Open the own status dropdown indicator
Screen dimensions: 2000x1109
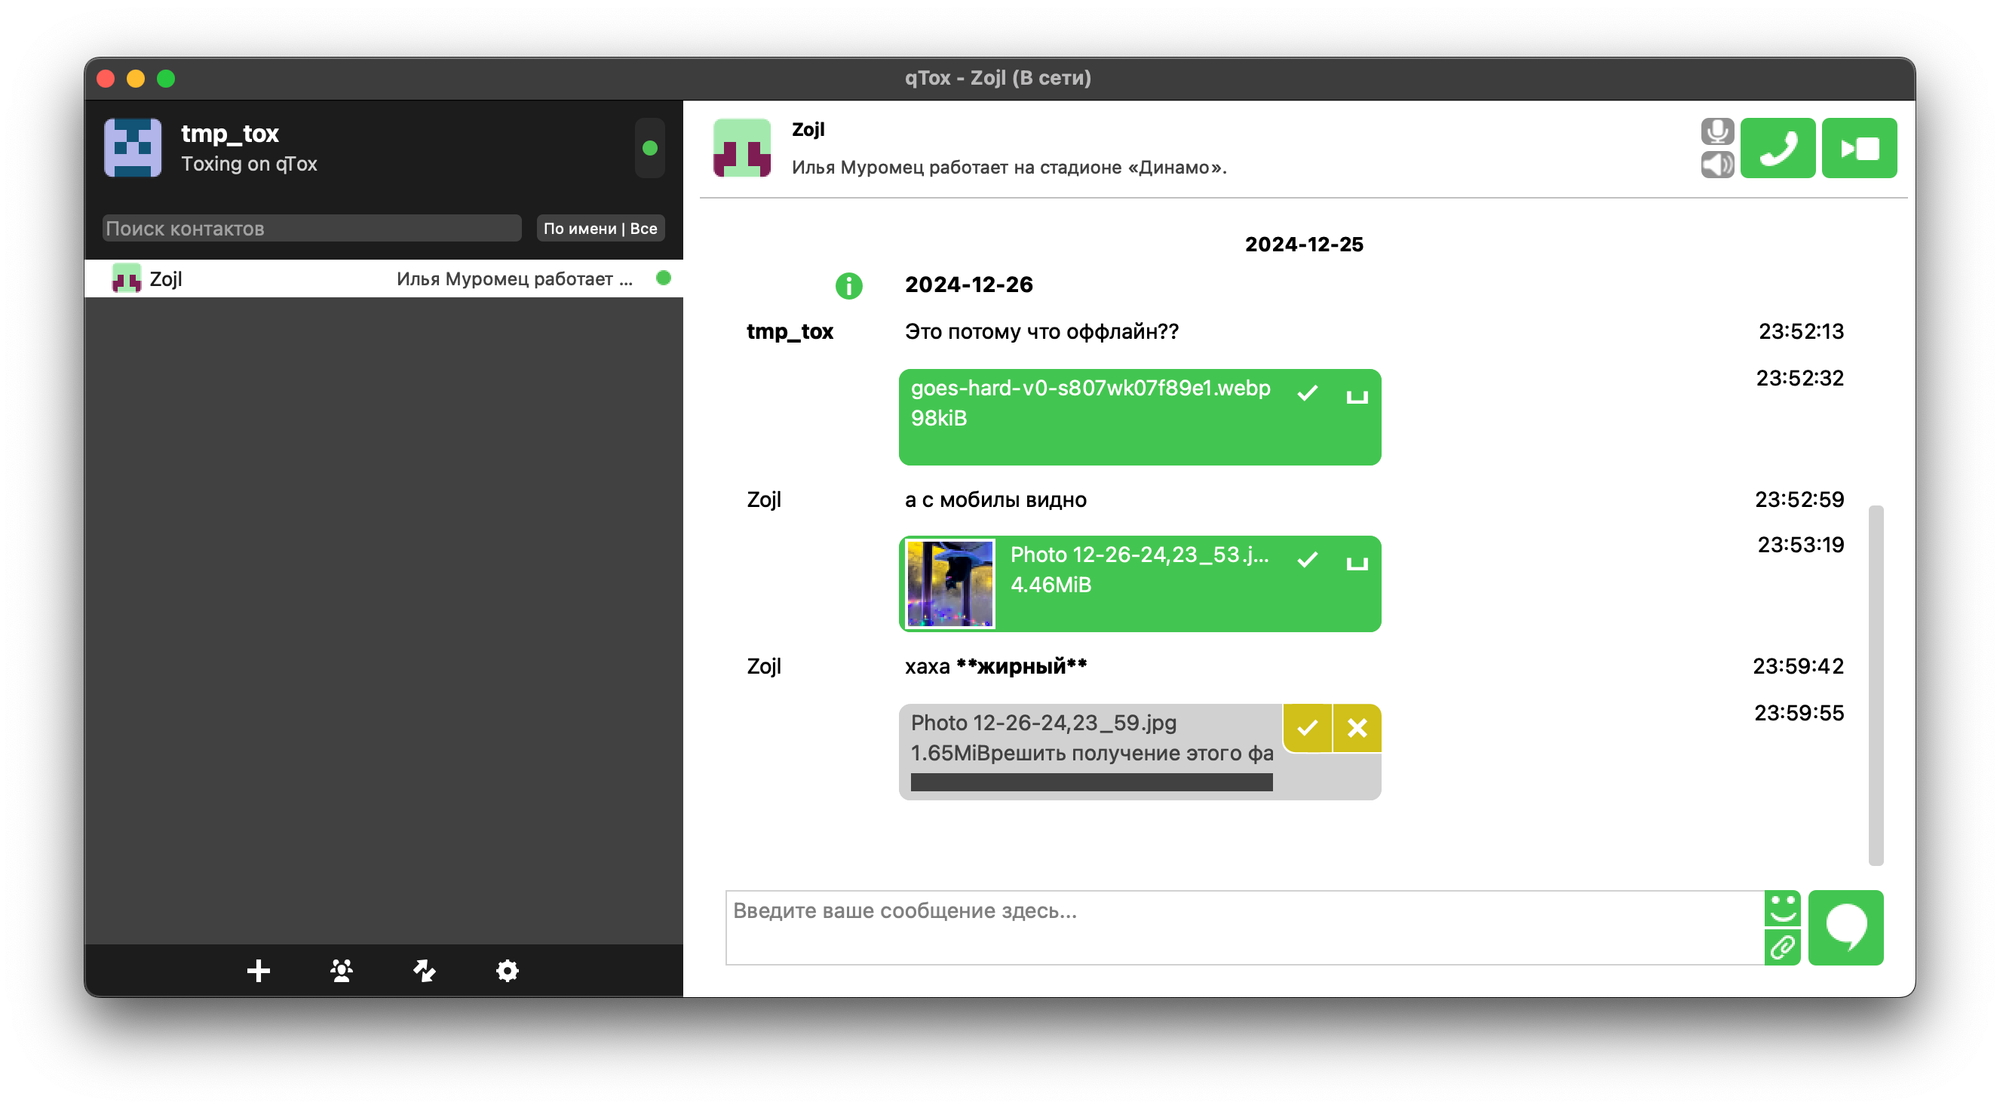649,148
